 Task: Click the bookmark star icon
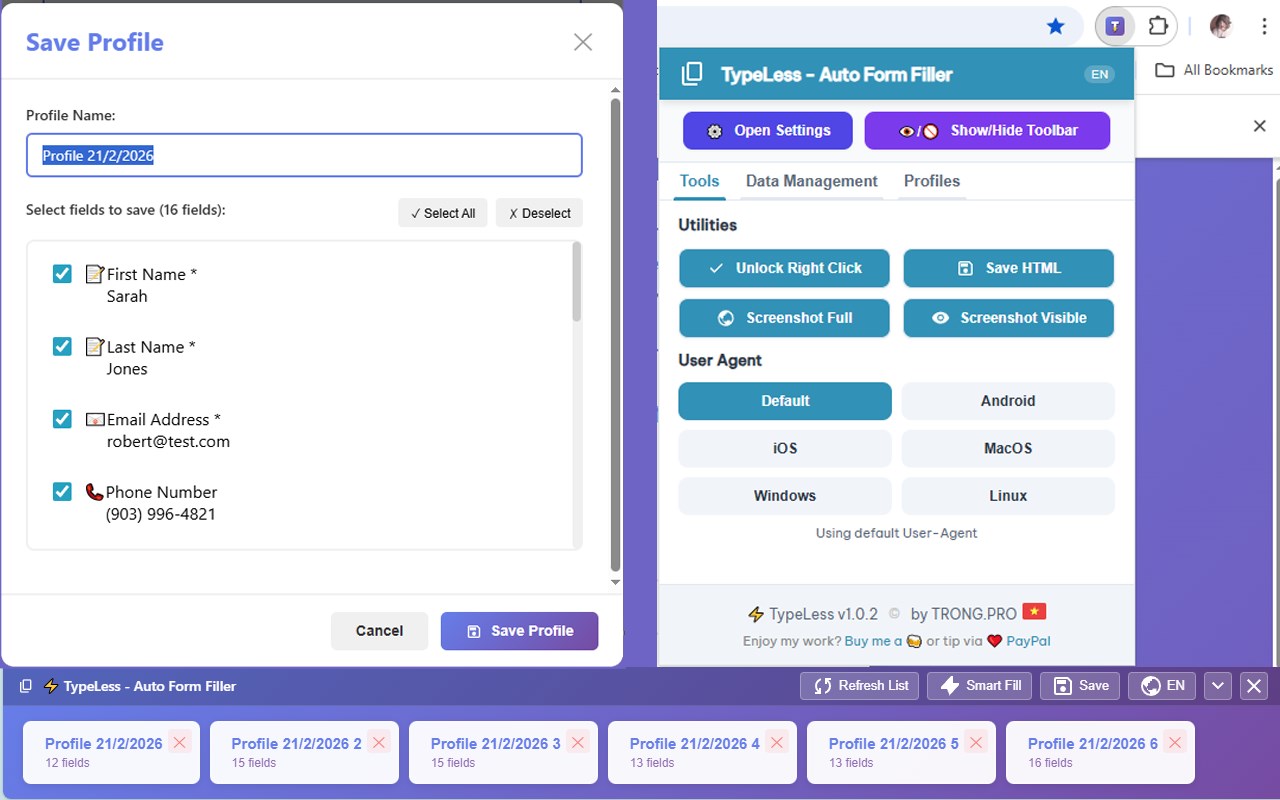(x=1056, y=27)
